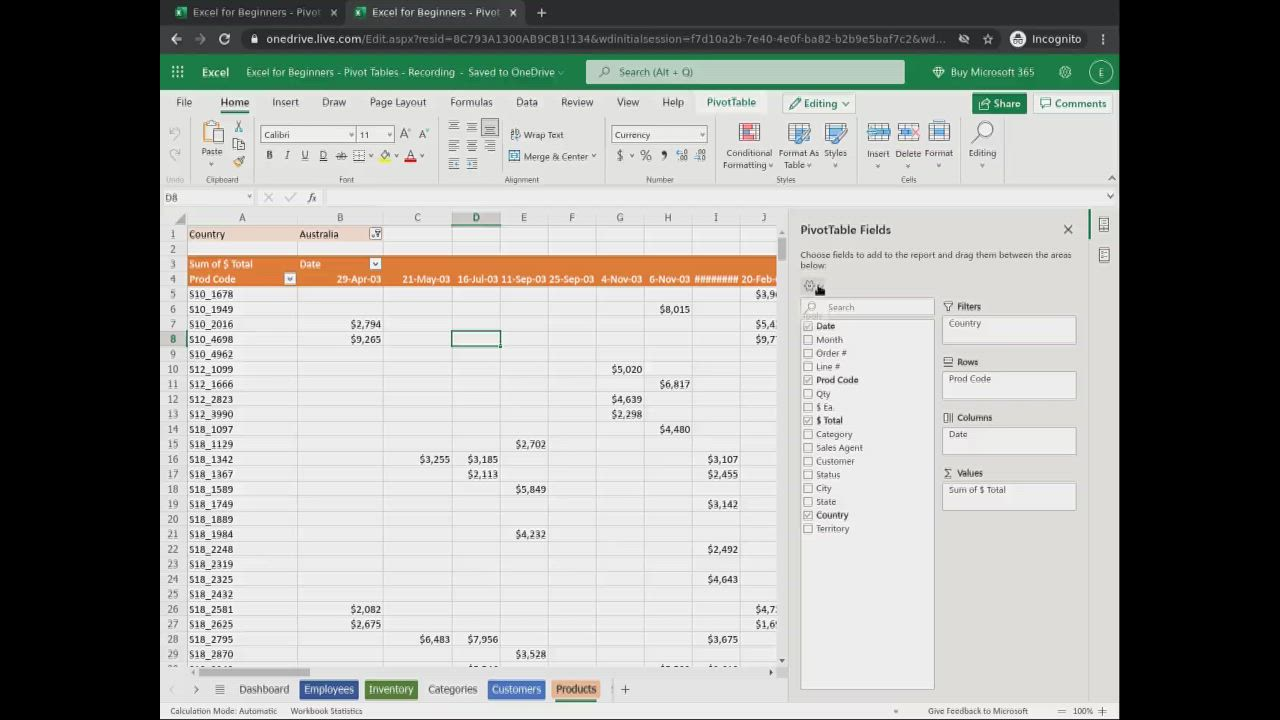Uncheck the Date field checkbox

tap(808, 326)
